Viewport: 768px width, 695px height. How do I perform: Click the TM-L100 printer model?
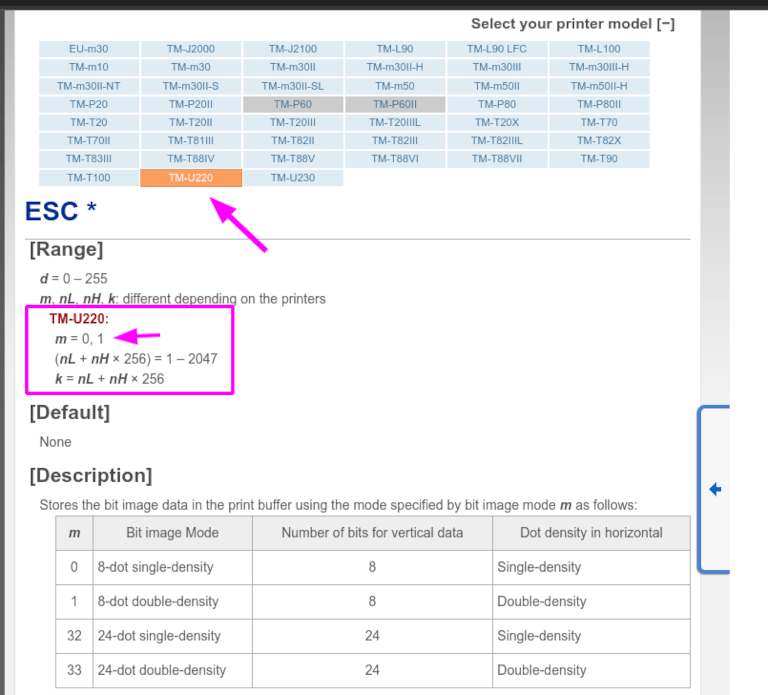point(599,48)
